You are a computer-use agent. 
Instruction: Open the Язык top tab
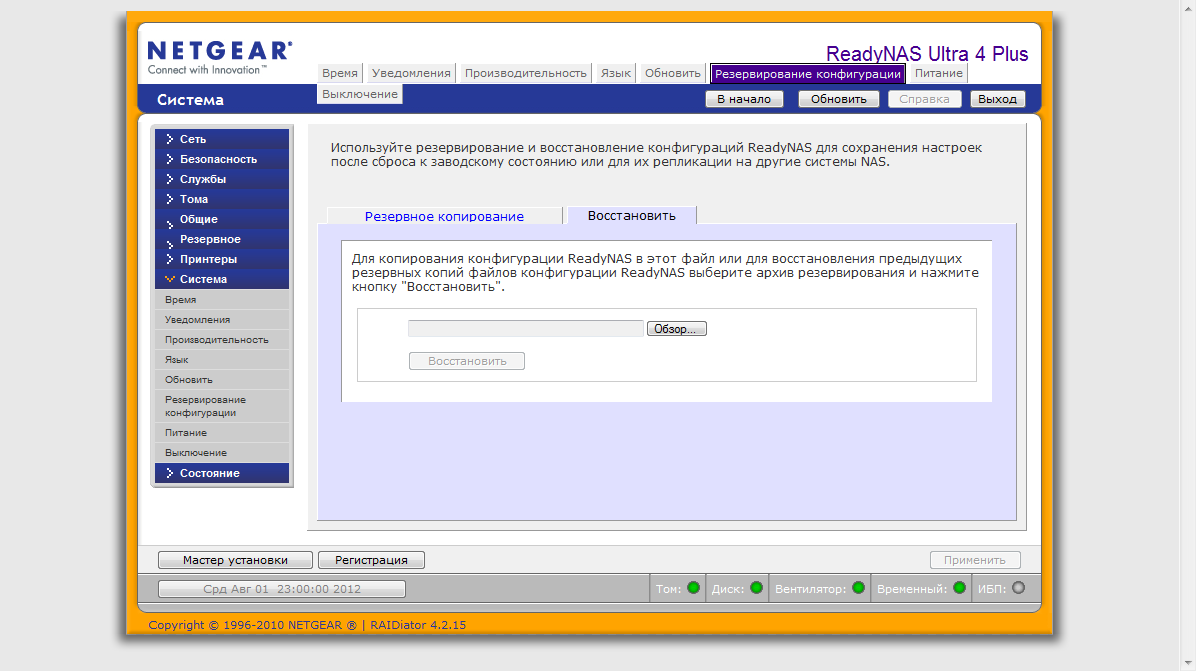point(616,73)
